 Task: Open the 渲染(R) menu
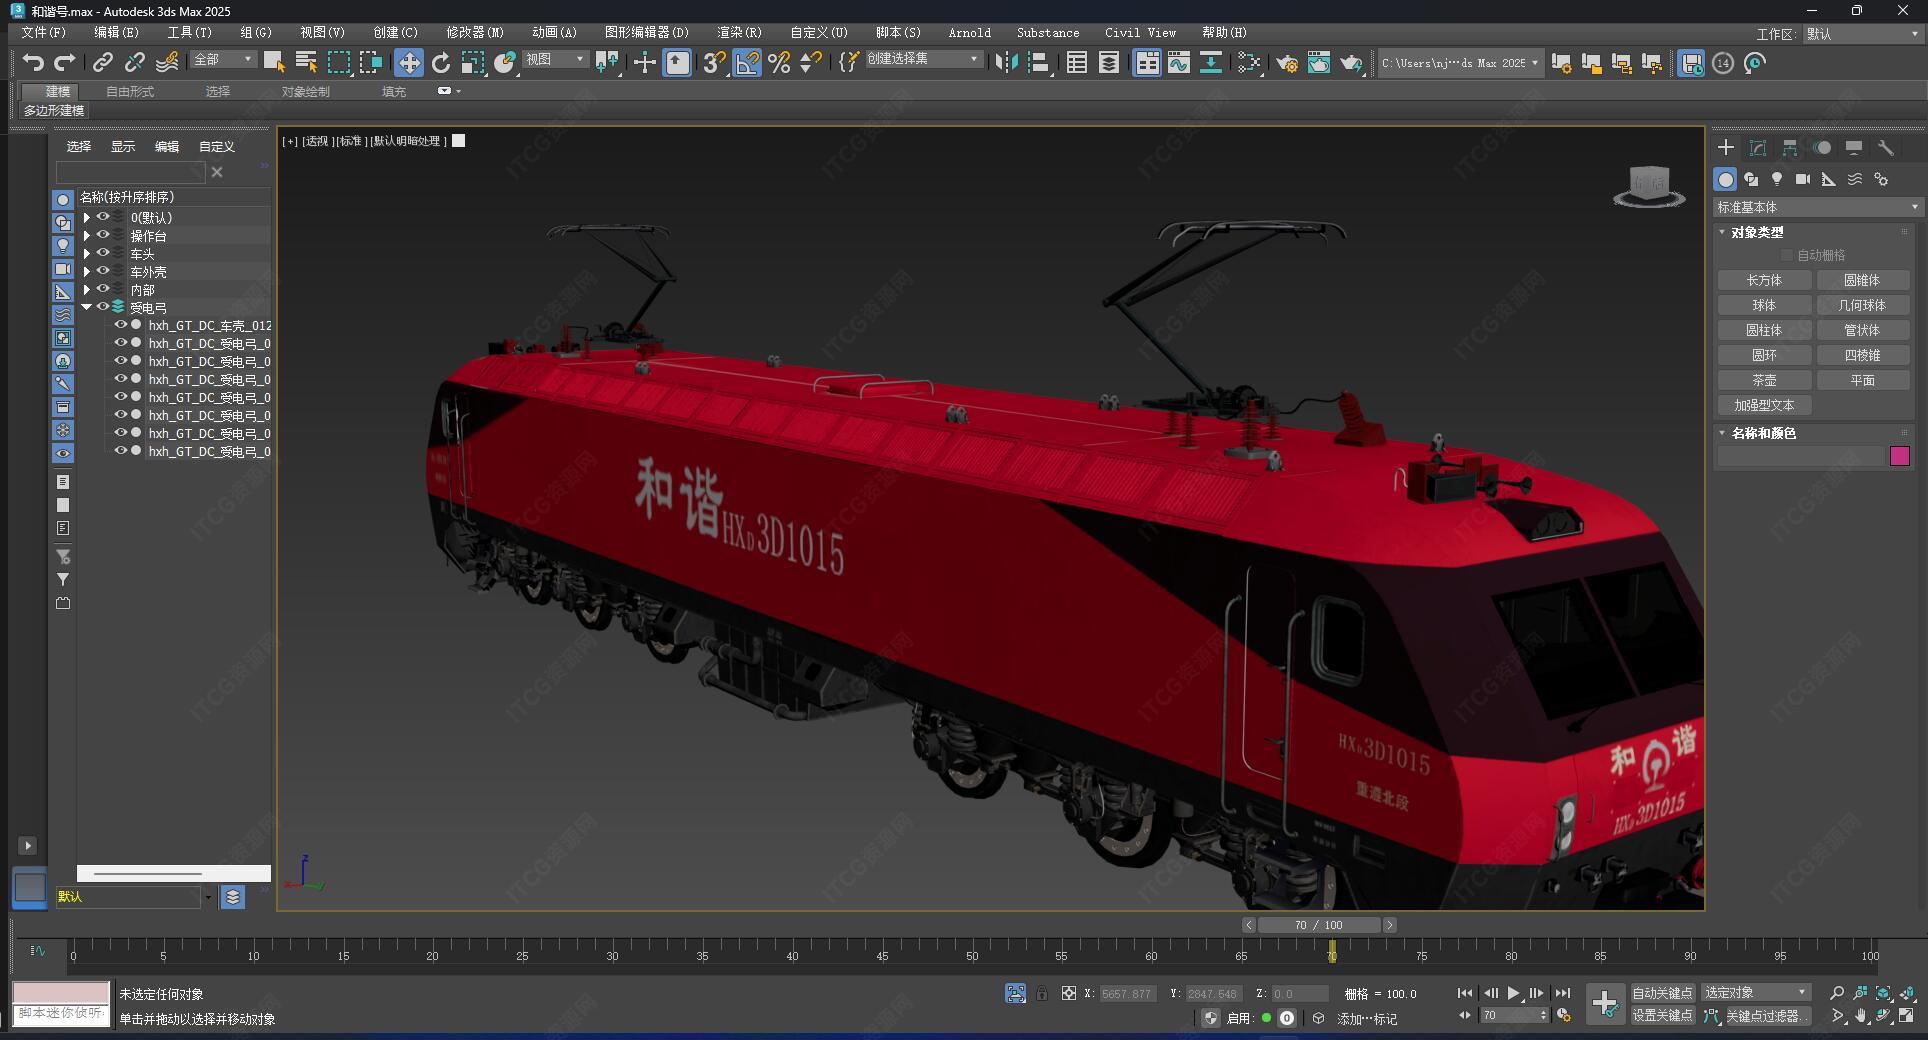pos(738,33)
